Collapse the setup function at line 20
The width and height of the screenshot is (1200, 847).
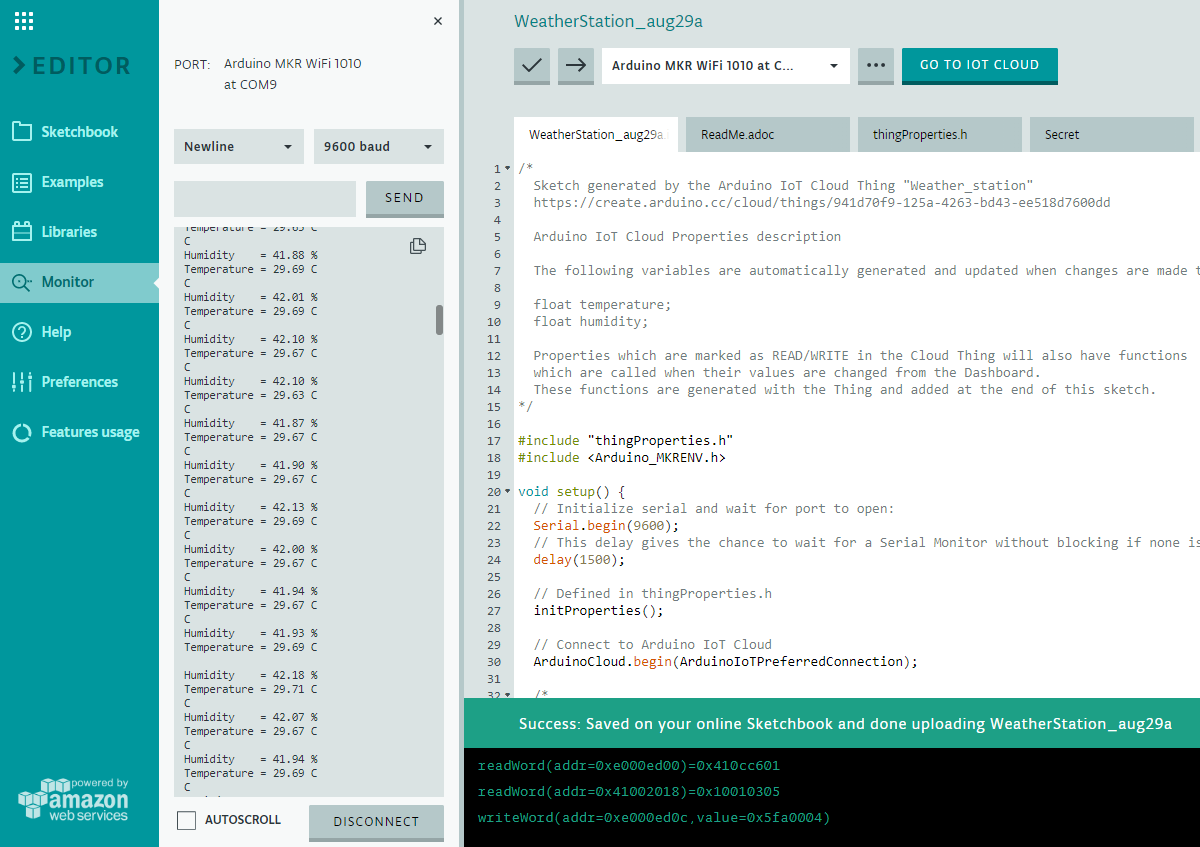[507, 492]
